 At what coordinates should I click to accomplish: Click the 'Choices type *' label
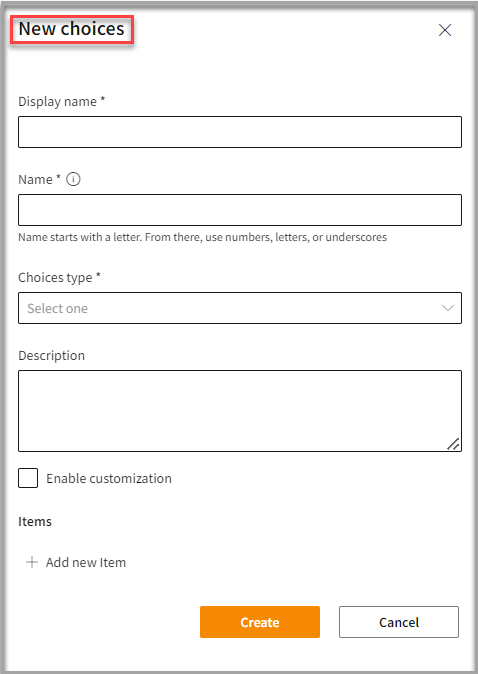pyautogui.click(x=59, y=278)
